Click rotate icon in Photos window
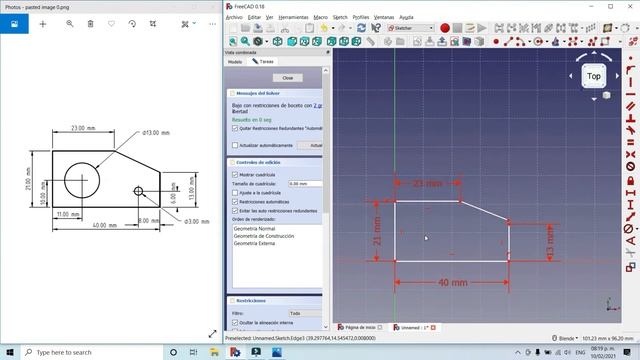Screen dimensions: 640x360 (x=132, y=24)
